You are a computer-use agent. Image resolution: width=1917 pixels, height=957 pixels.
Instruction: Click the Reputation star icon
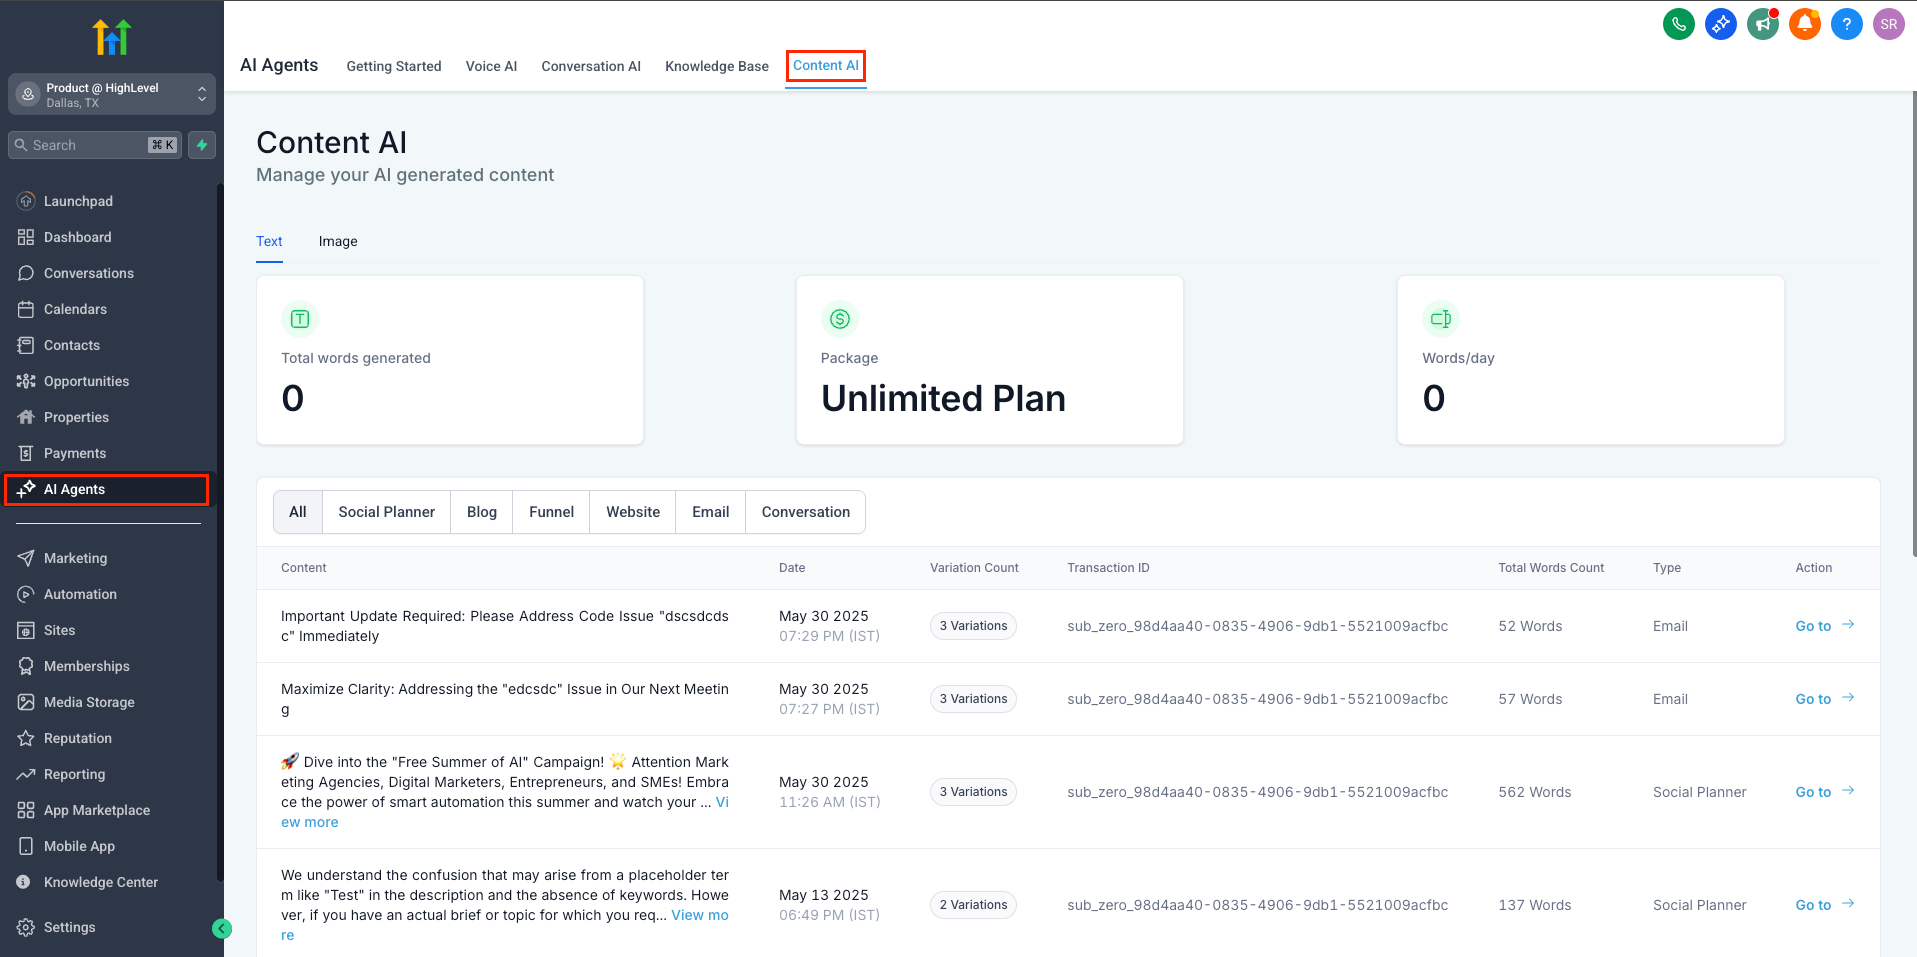click(26, 738)
